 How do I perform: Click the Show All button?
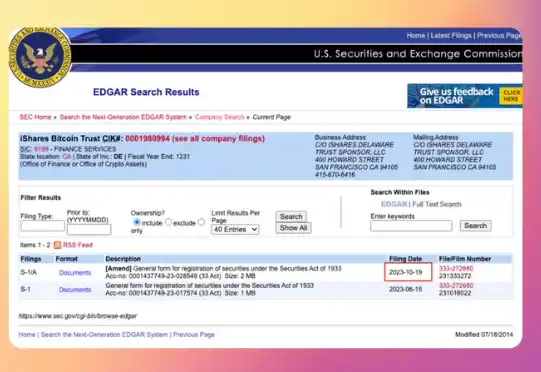[x=293, y=228]
